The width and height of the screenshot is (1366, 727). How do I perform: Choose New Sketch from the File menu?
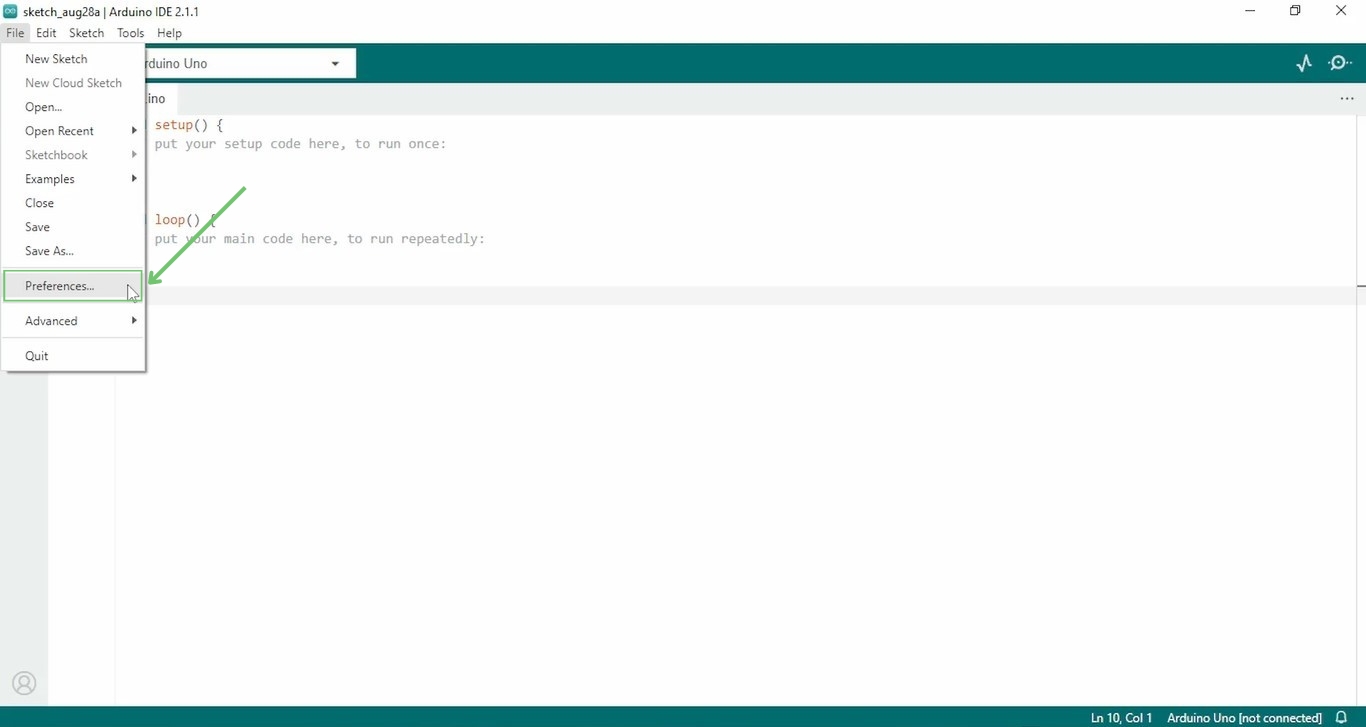[x=55, y=58]
